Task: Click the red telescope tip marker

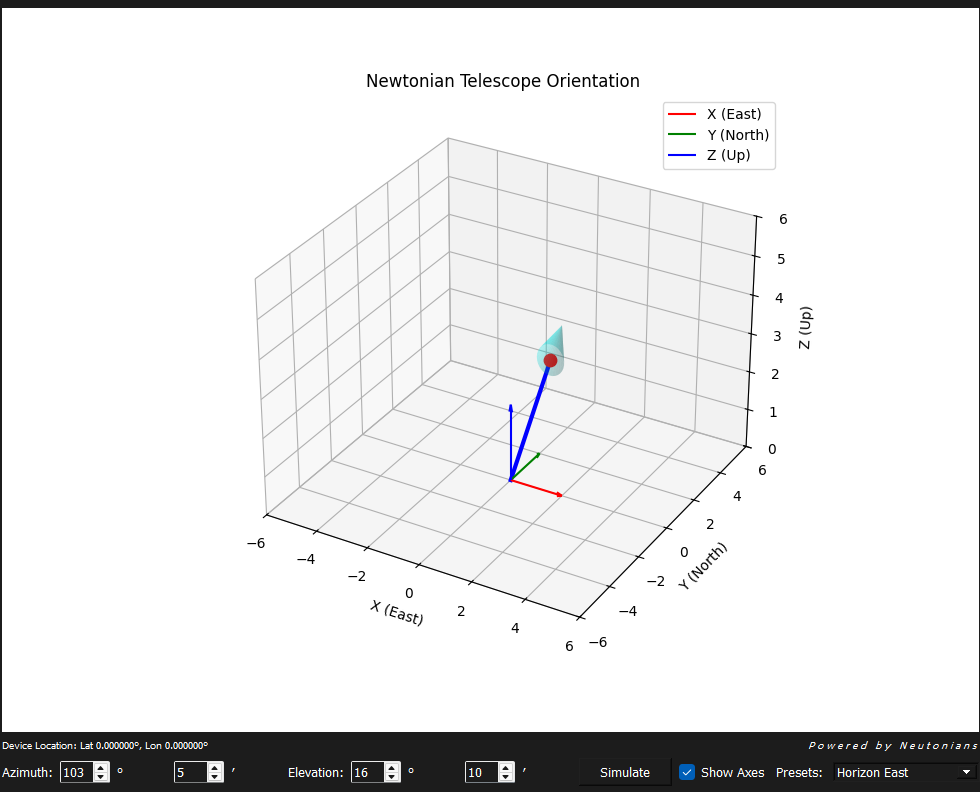Action: 550,360
